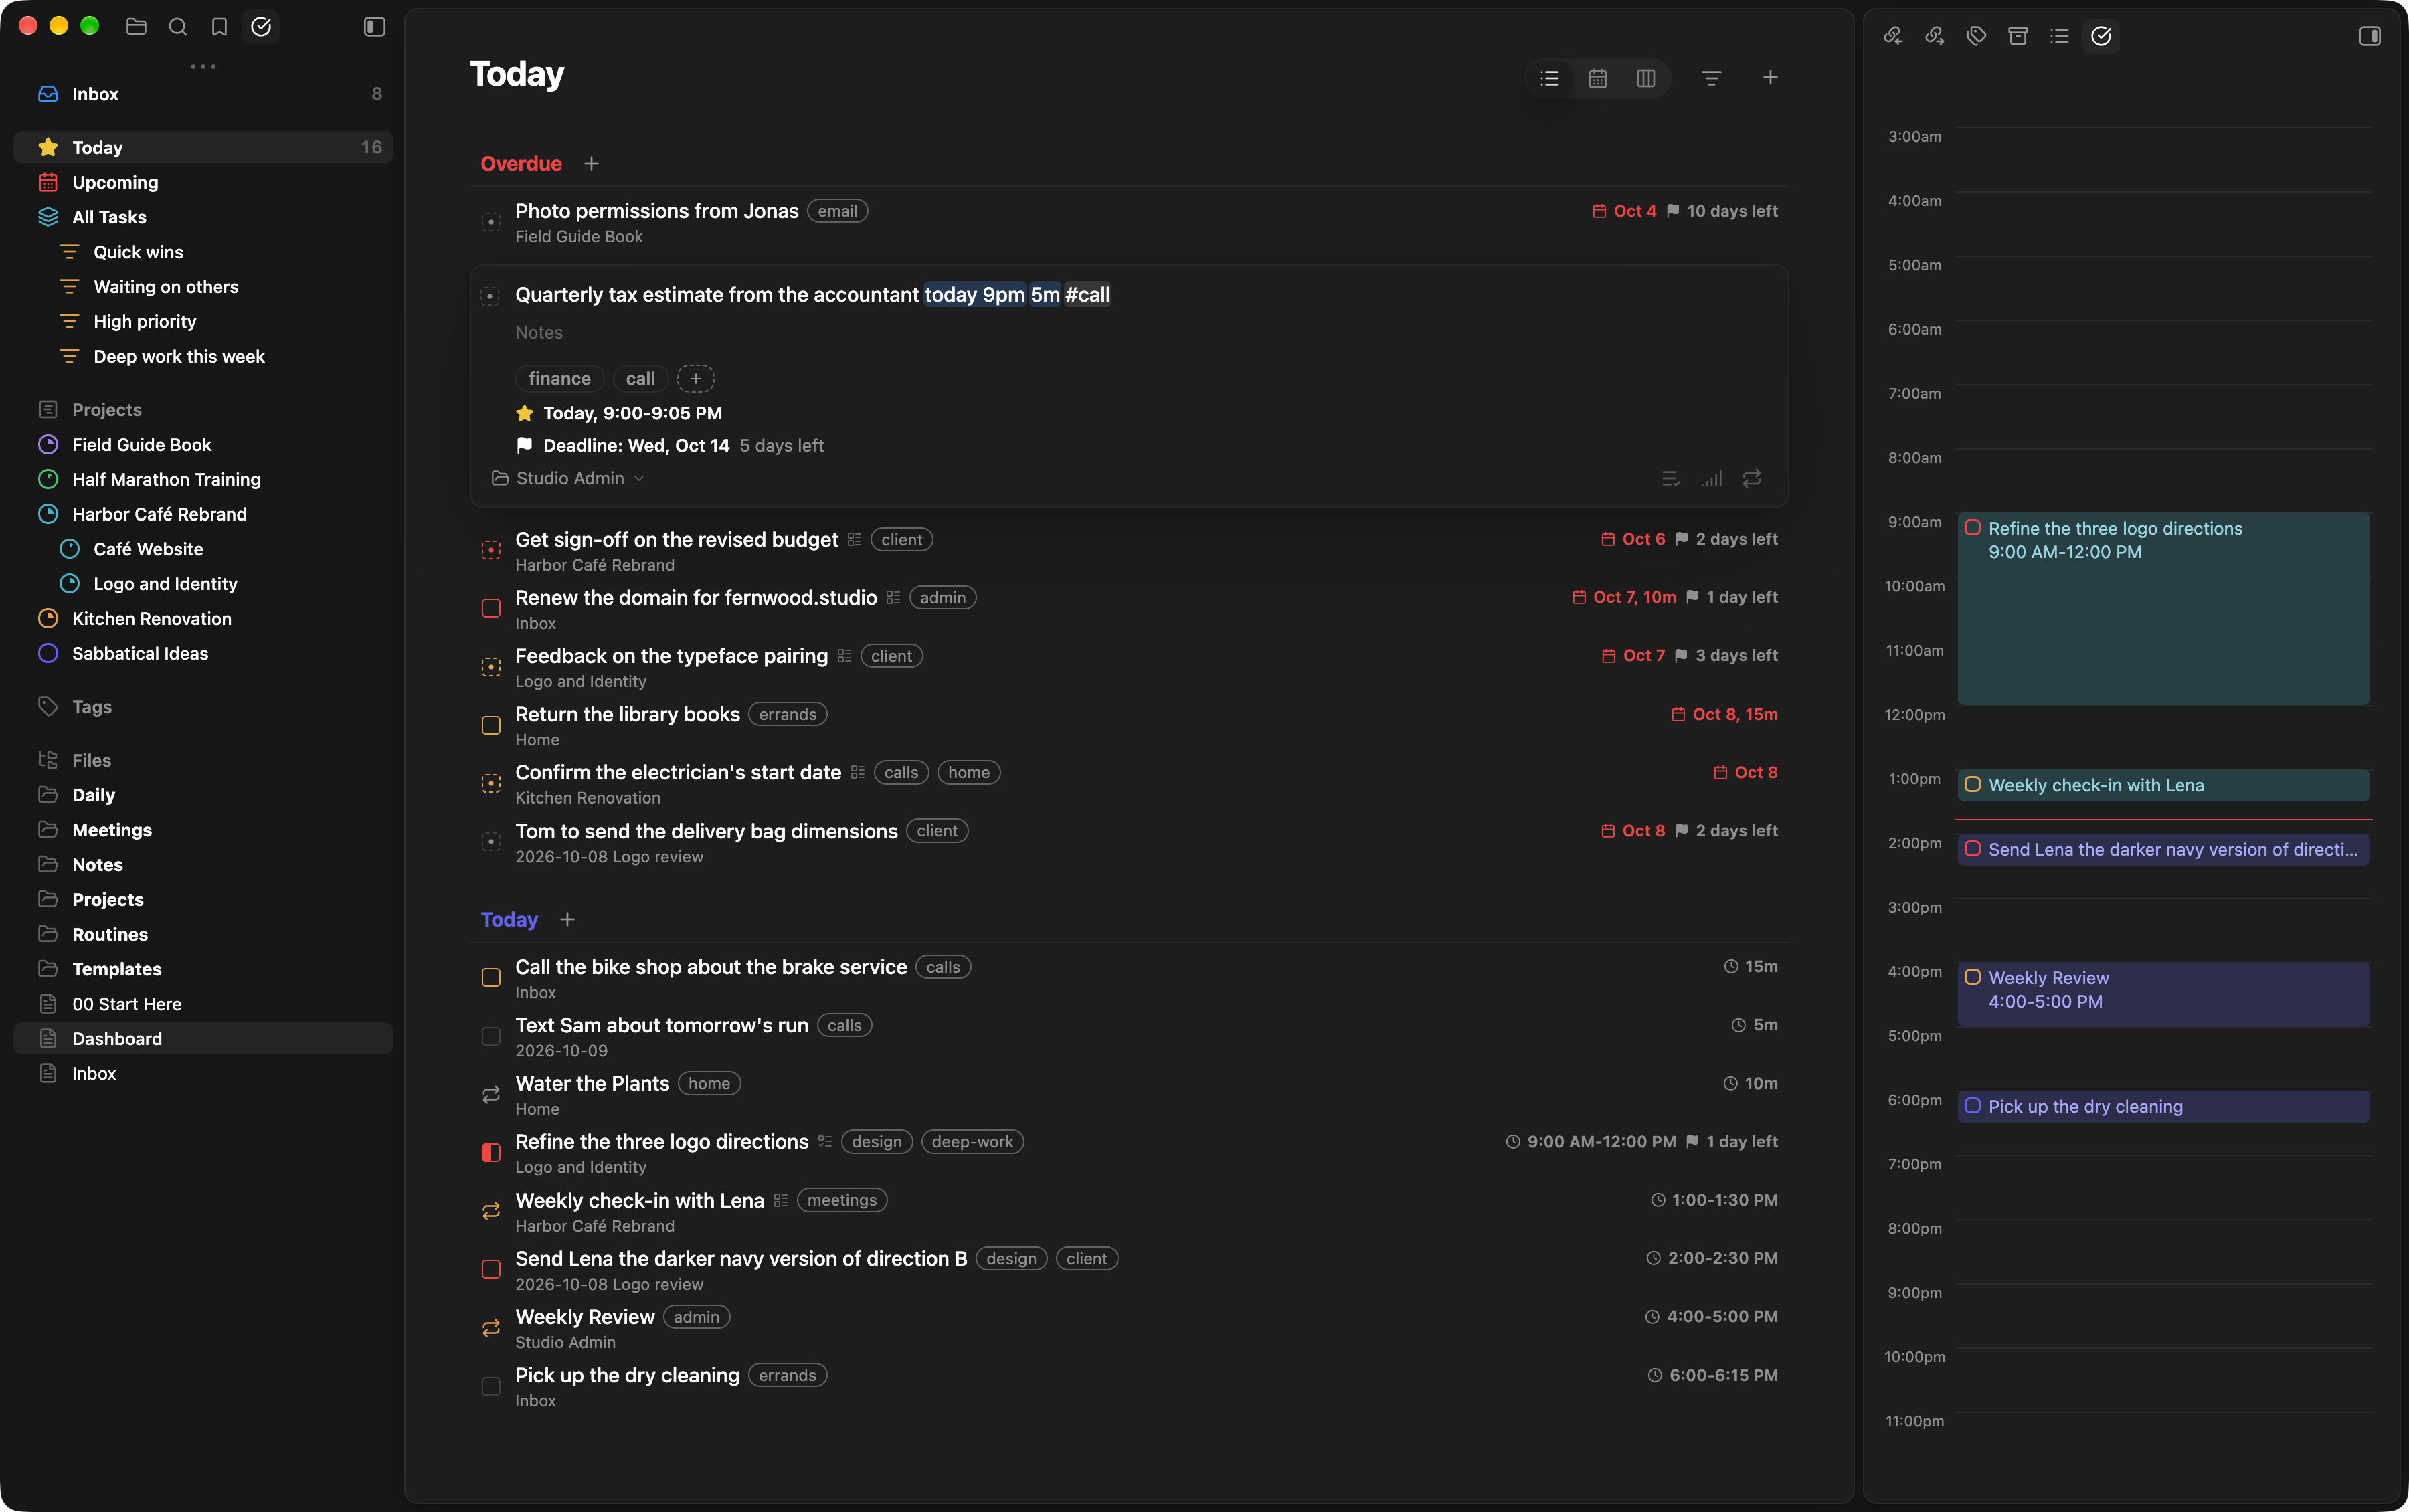Screen dimensions: 2409x1512
Task: Collapse the Projects section in the sidebar
Action: point(106,410)
